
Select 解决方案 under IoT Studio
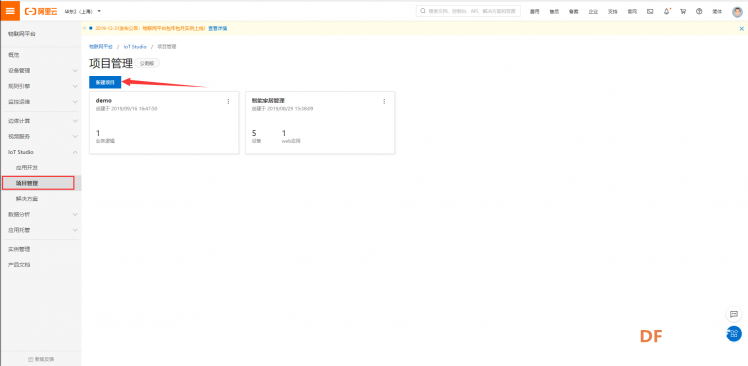click(27, 199)
